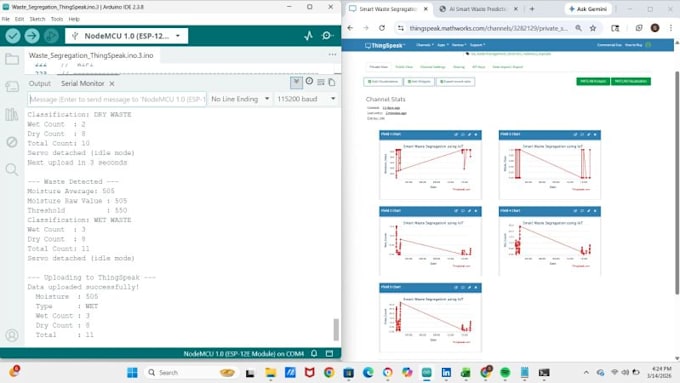Screen dimensions: 680x383
Task: Open the Public View tab in ThingSpeak
Action: point(404,67)
